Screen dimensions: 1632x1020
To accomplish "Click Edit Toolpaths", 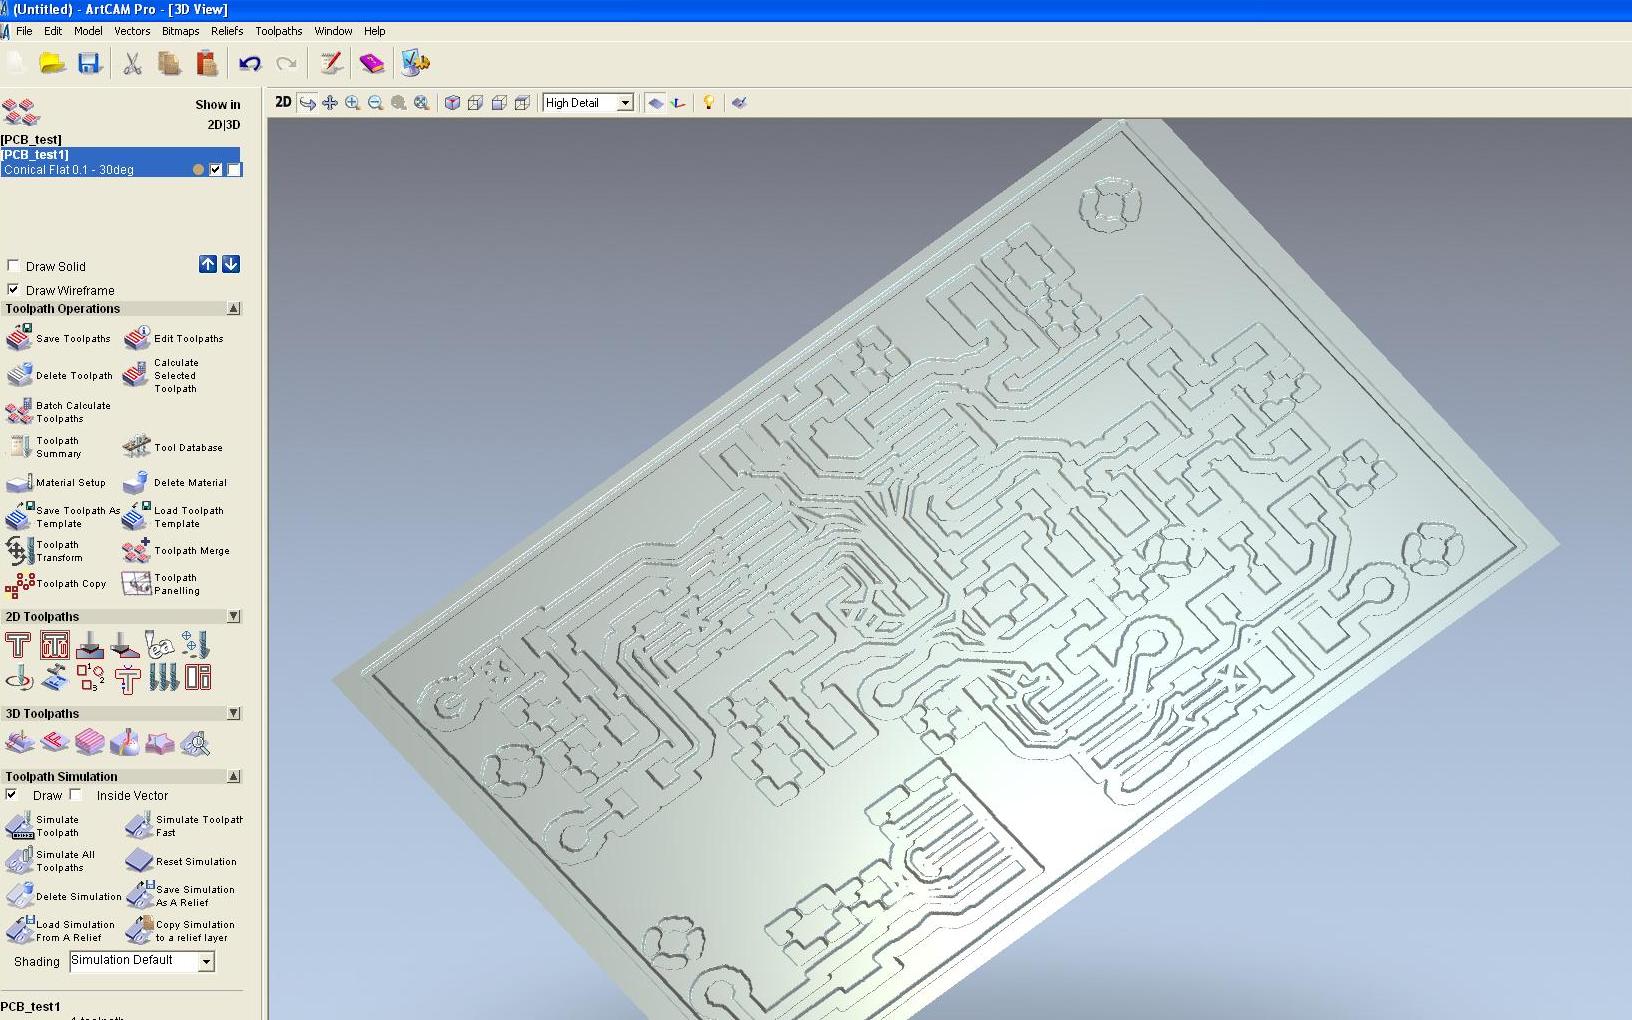I will (x=174, y=338).
